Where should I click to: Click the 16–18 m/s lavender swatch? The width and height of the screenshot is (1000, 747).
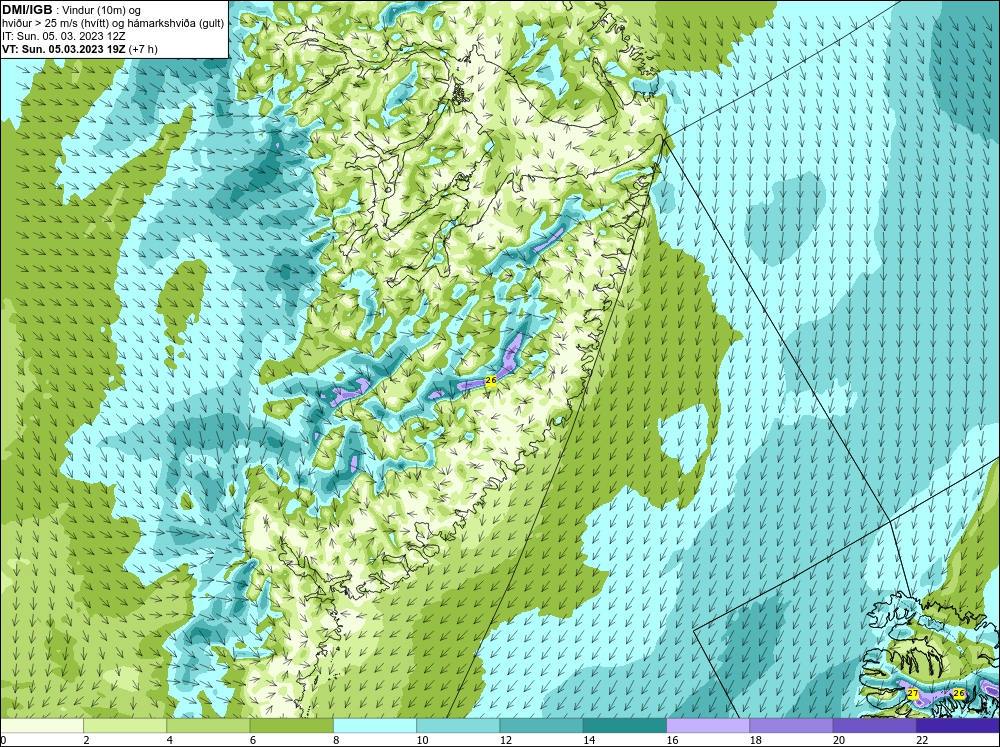[x=708, y=726]
